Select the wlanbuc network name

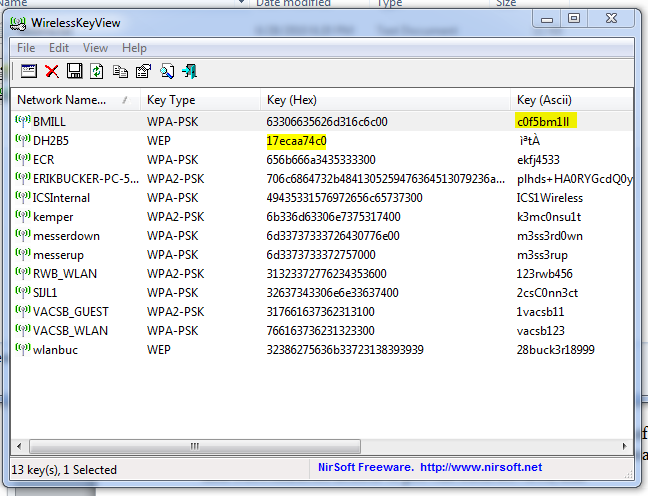click(55, 350)
